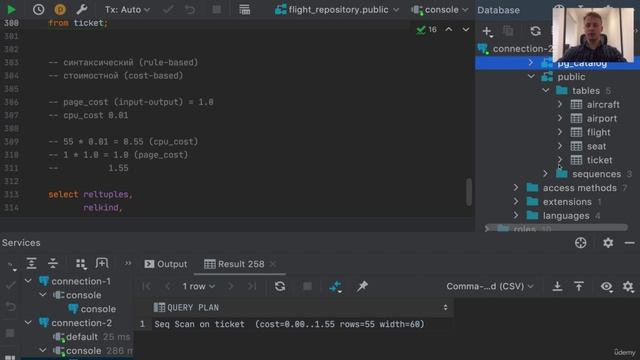Jump to previous highlighted problem arrow

pyautogui.click(x=449, y=29)
